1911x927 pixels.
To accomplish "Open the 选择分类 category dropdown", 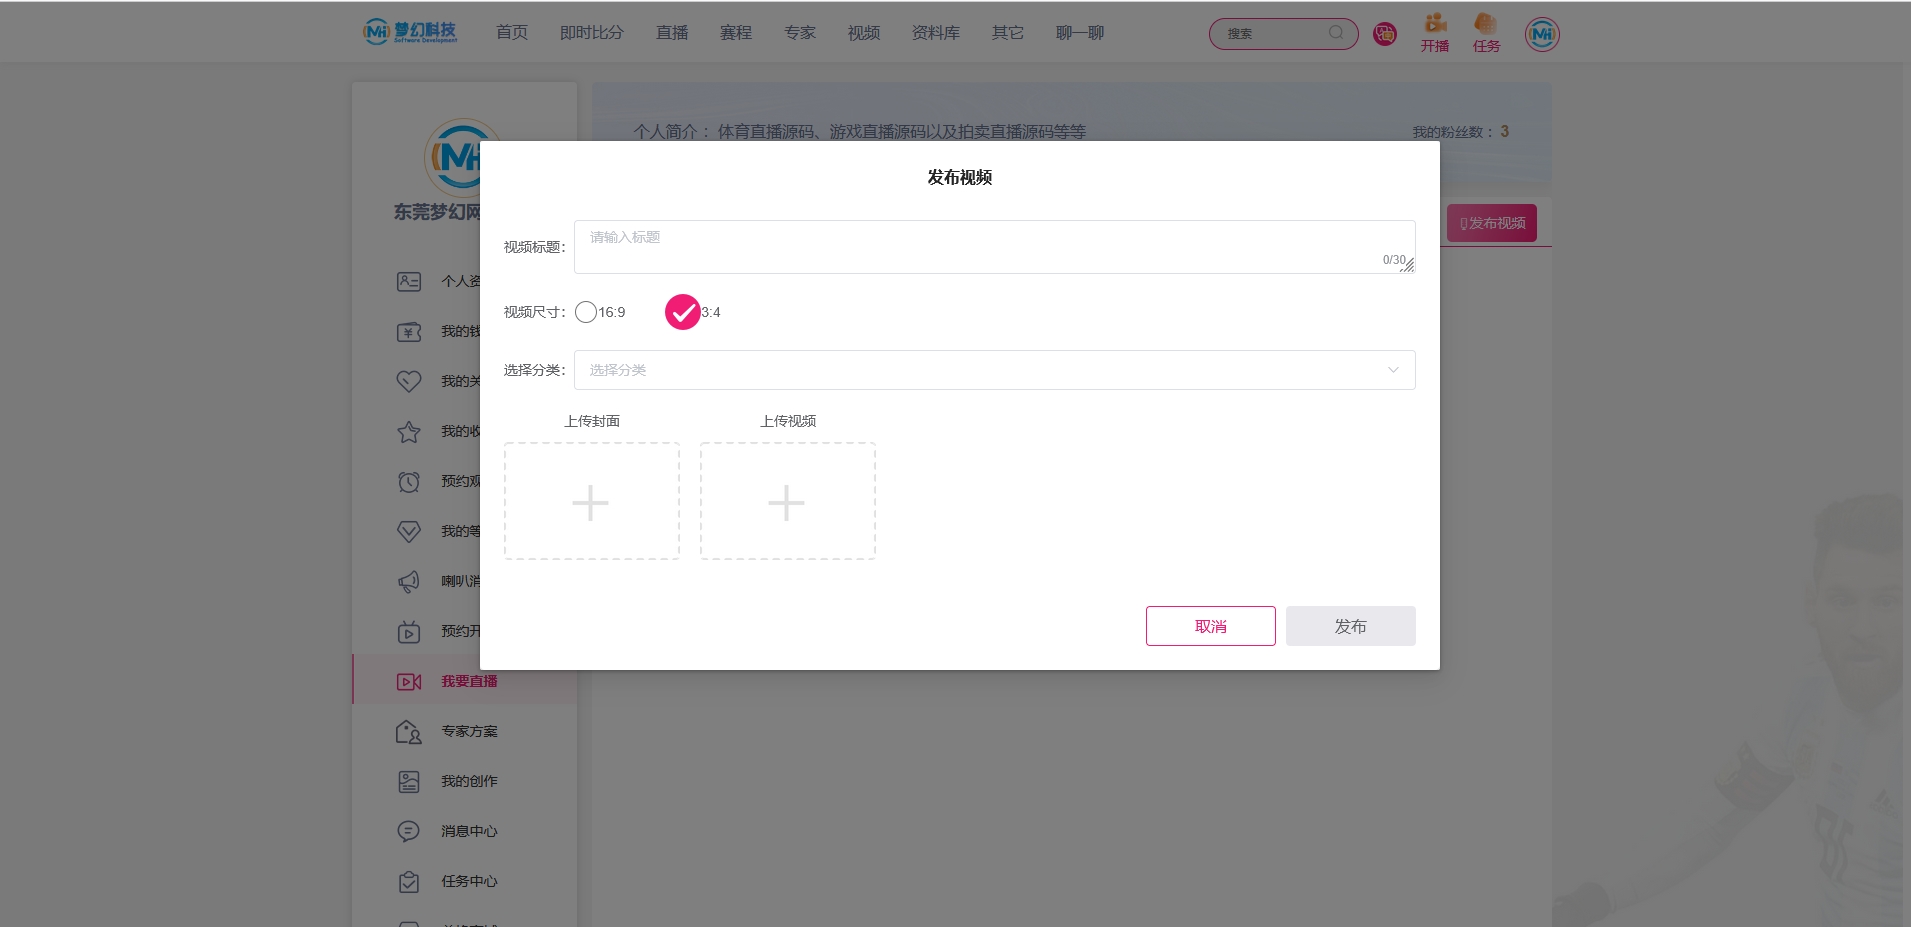I will coord(993,369).
